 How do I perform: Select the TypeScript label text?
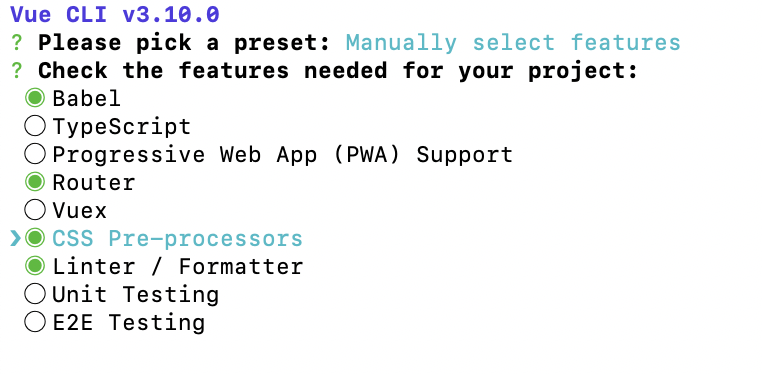click(121, 127)
